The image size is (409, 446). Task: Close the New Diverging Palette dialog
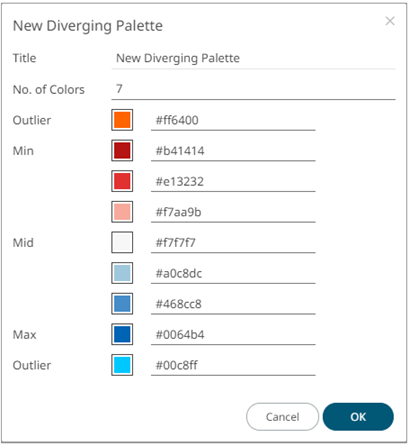tap(390, 21)
